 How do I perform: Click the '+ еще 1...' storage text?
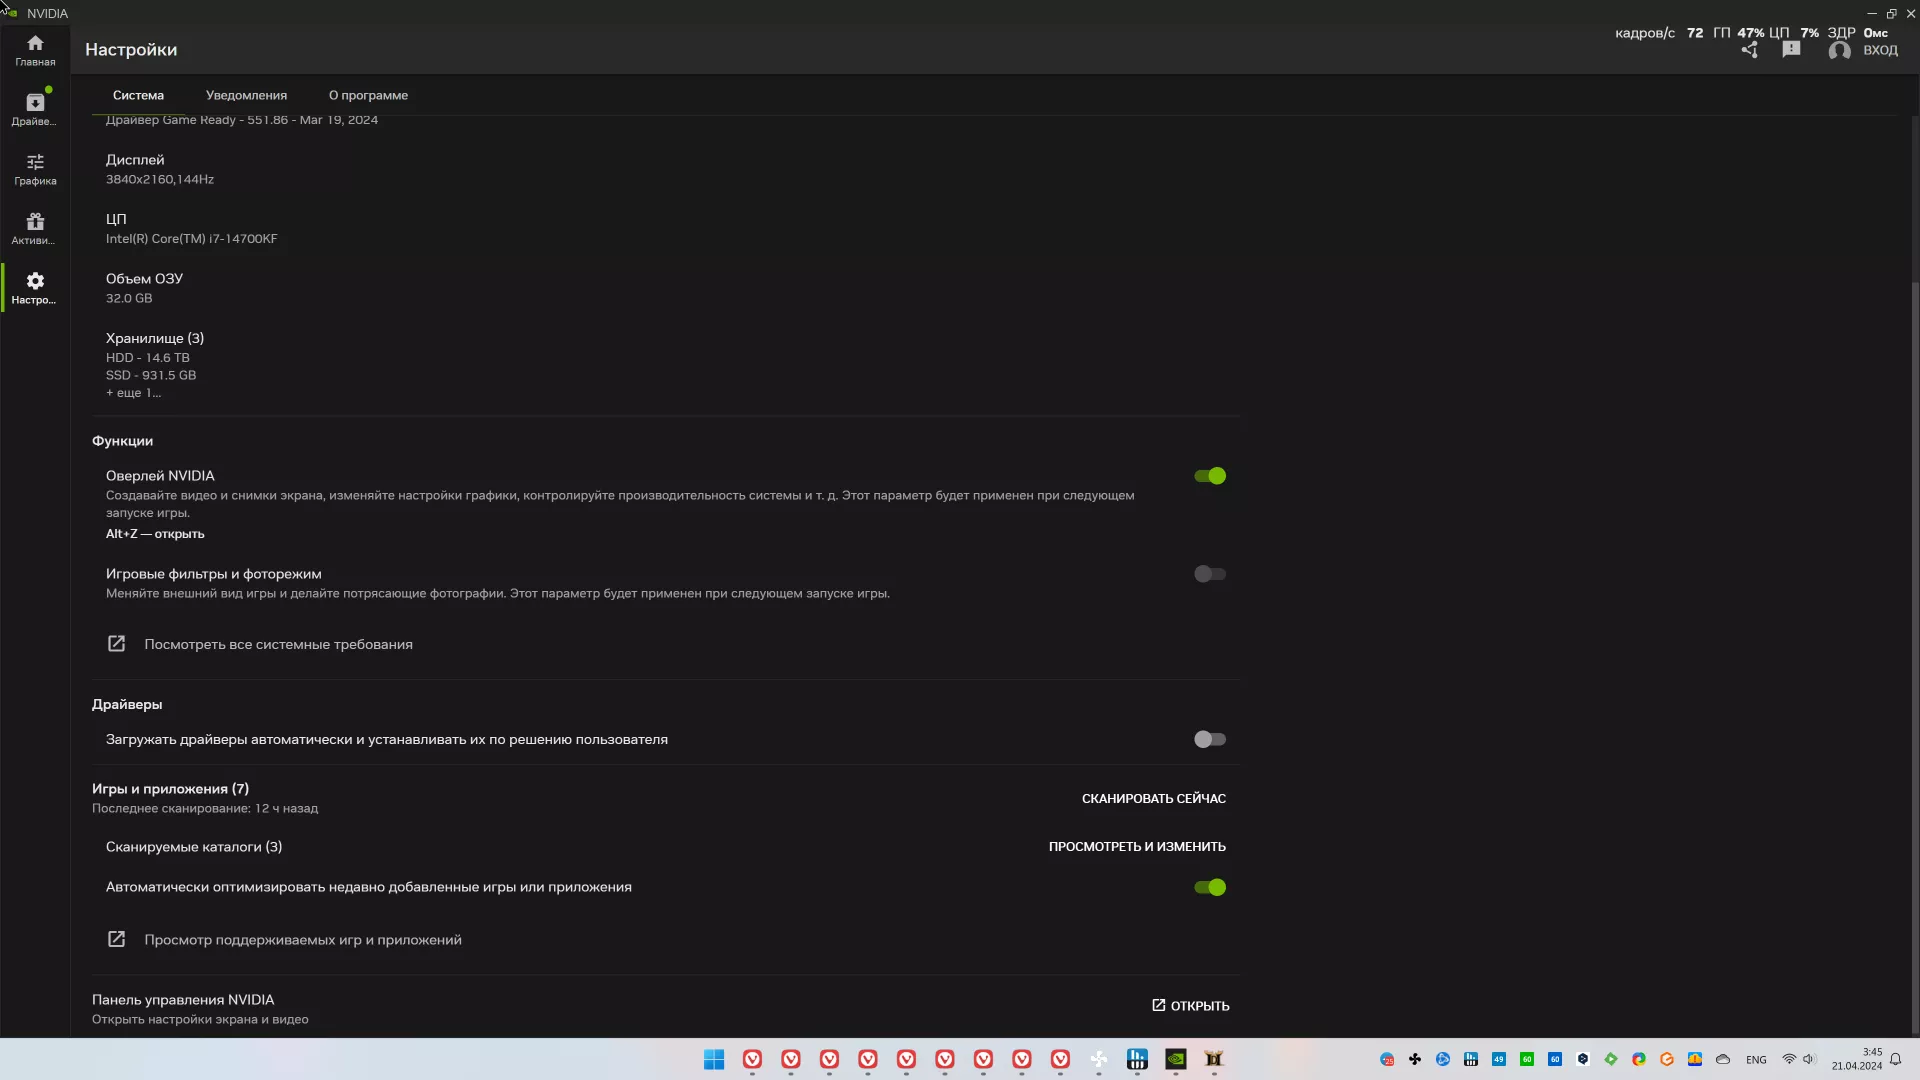point(133,393)
